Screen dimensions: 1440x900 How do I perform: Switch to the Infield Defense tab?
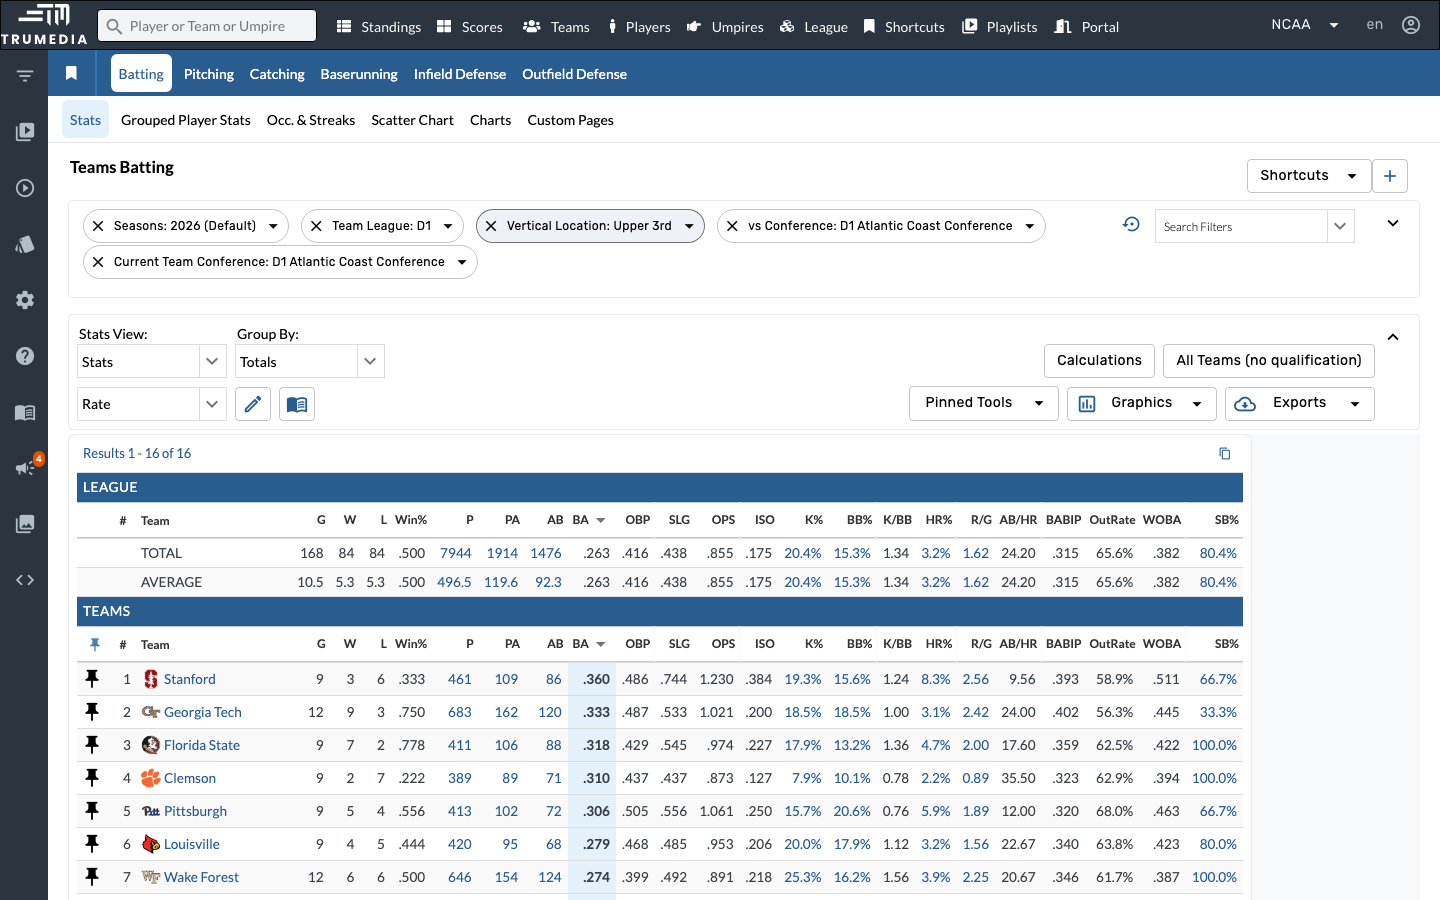coord(460,74)
